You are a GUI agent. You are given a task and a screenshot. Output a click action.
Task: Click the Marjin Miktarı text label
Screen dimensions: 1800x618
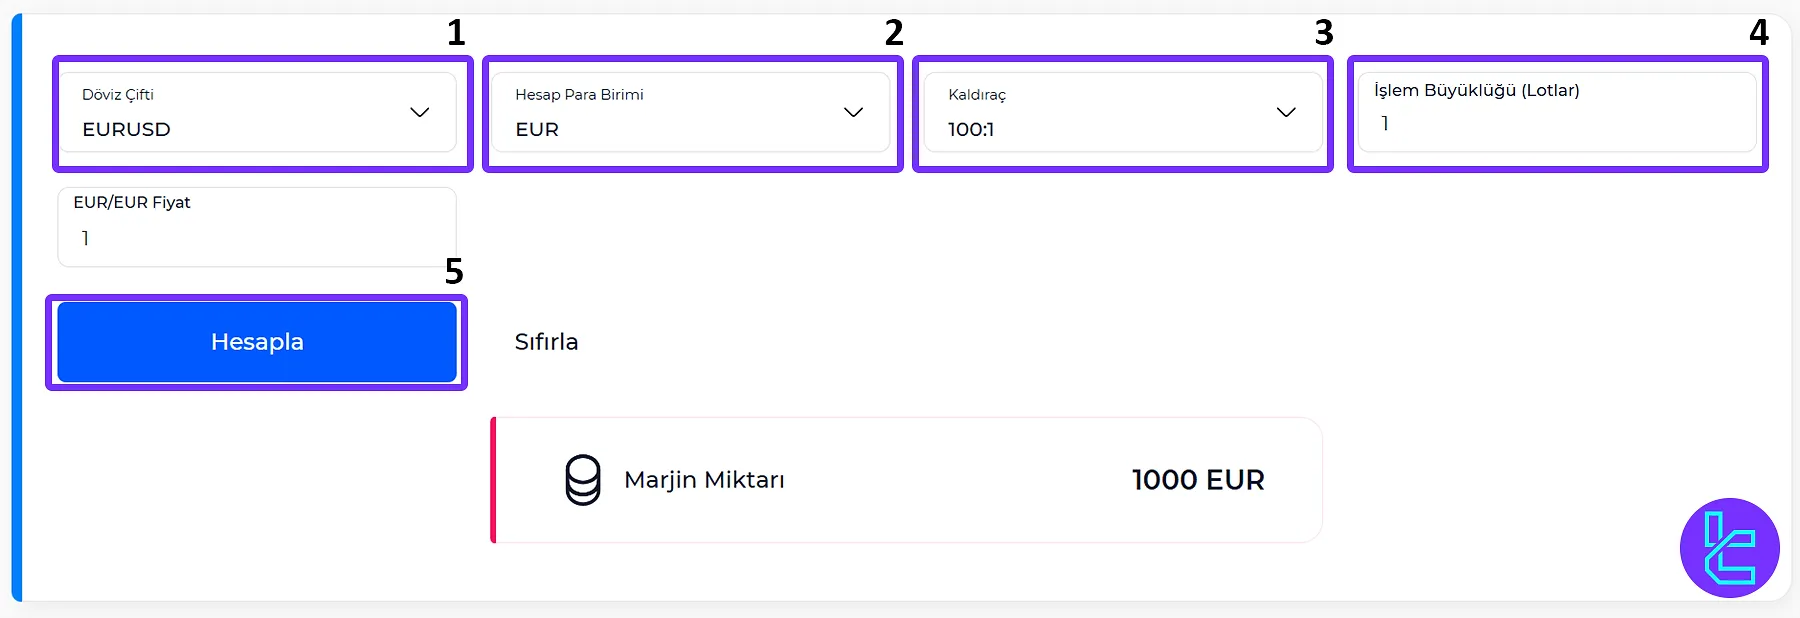click(x=704, y=480)
